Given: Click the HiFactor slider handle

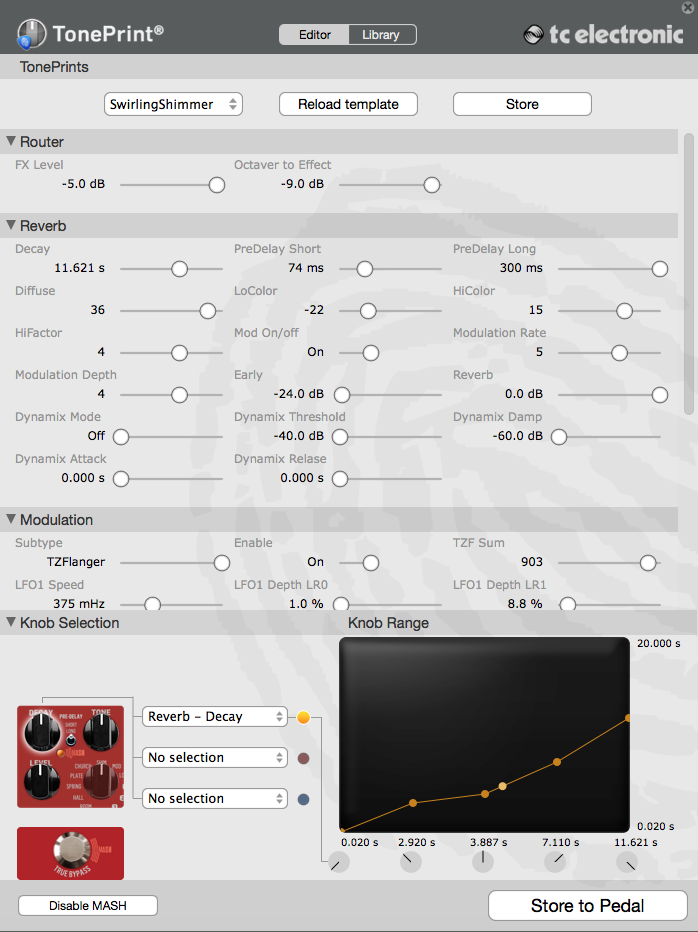Looking at the screenshot, I should 179,353.
